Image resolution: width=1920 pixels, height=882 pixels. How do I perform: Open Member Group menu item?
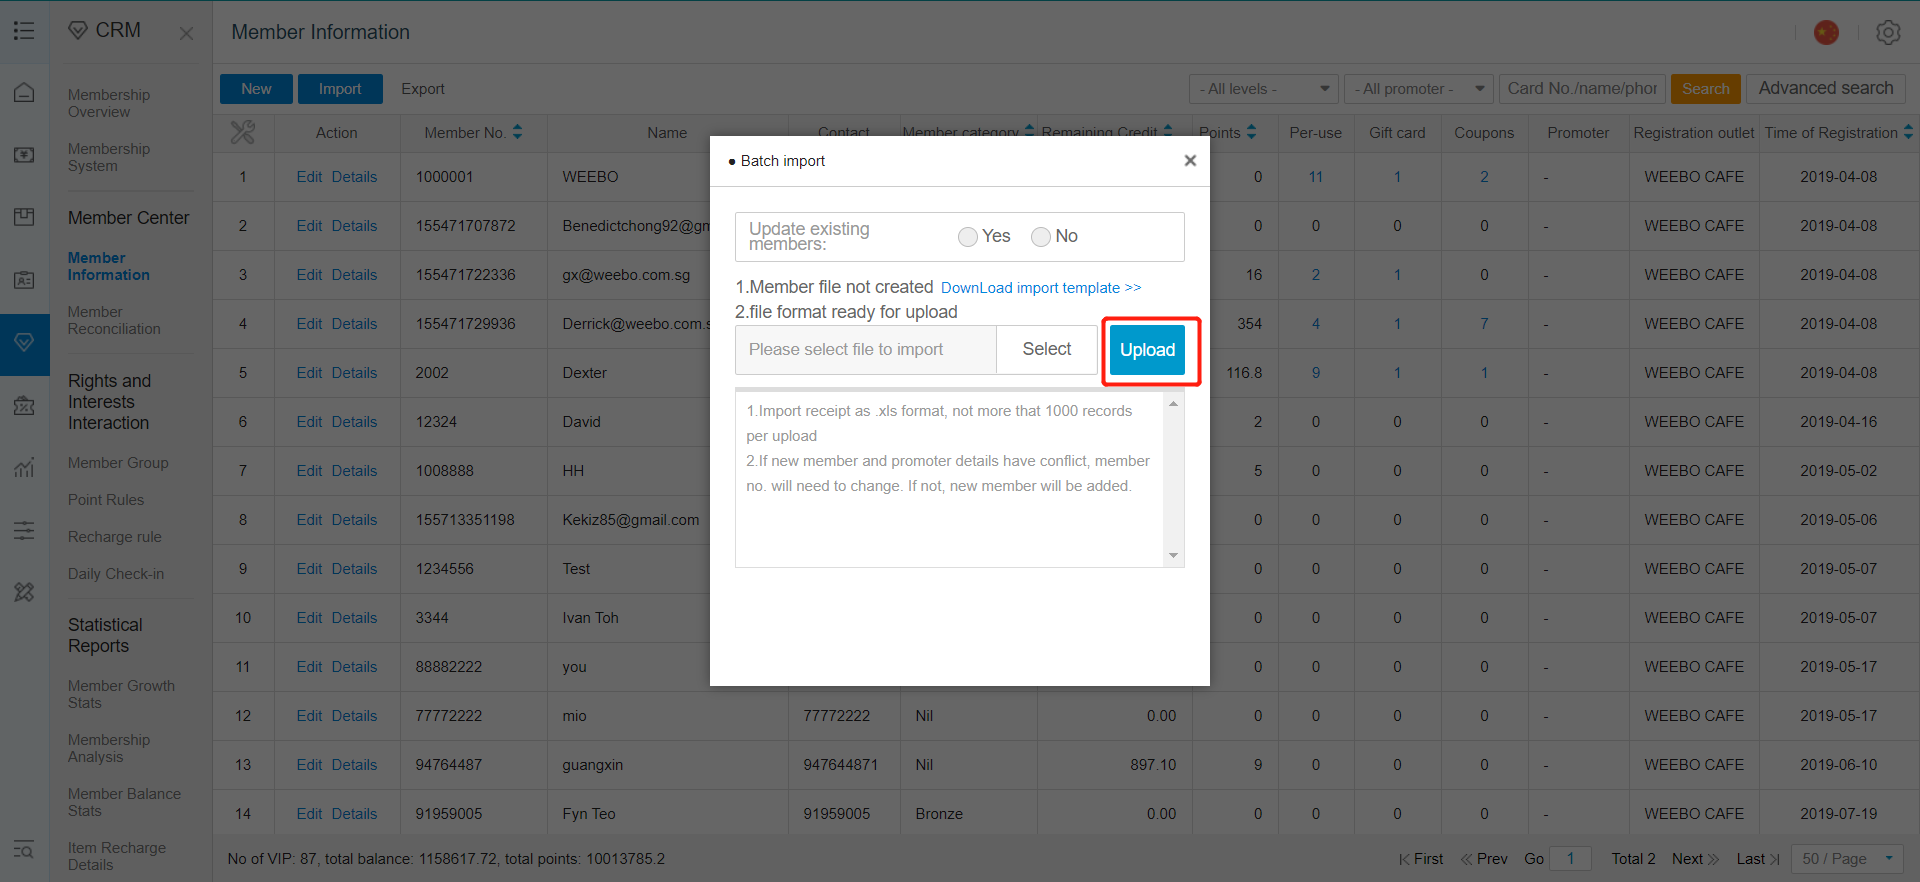tap(118, 463)
